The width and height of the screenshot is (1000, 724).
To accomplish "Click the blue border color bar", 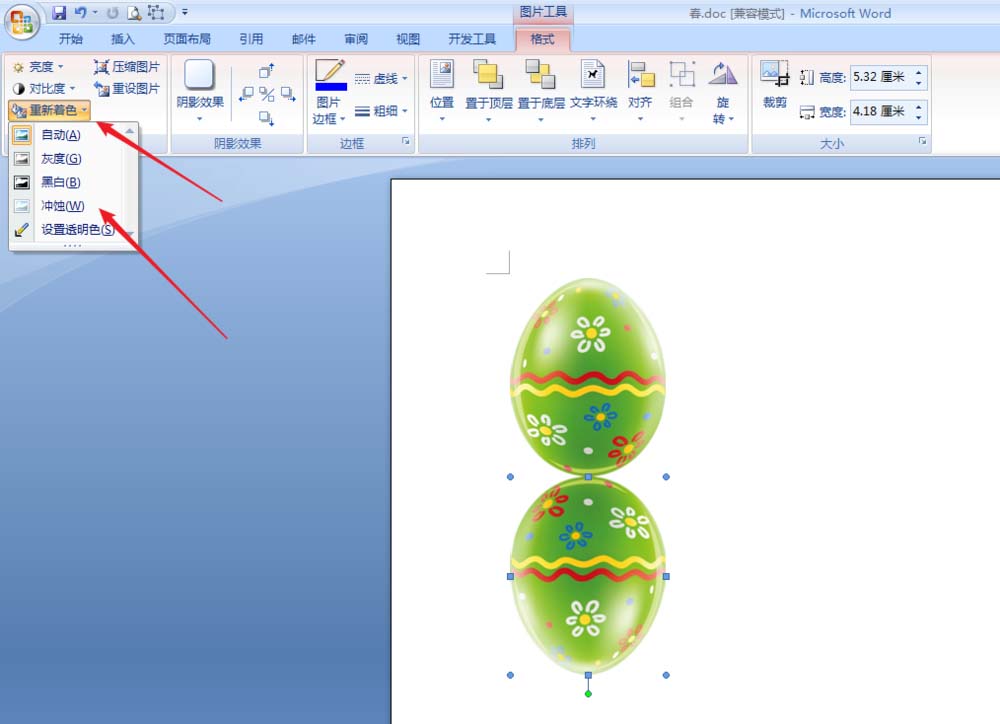I will (331, 87).
